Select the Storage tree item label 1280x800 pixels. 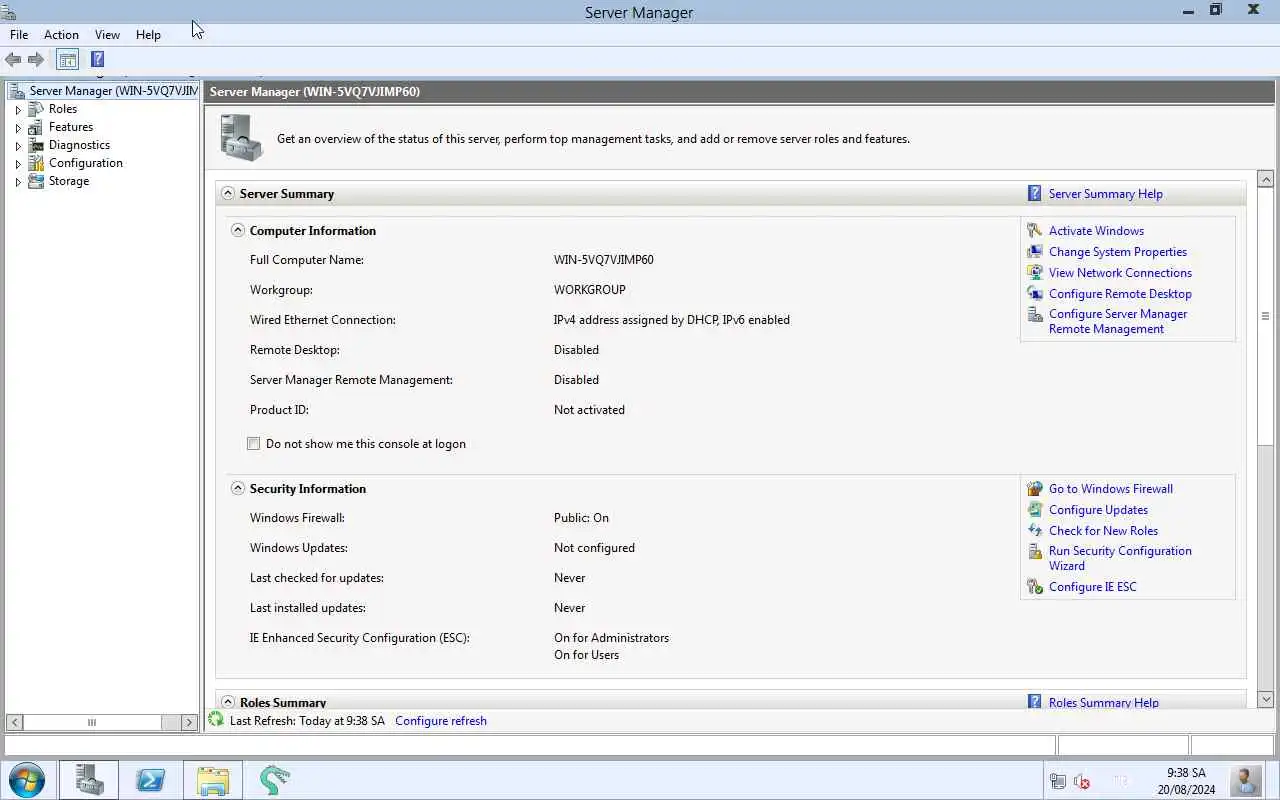(69, 181)
